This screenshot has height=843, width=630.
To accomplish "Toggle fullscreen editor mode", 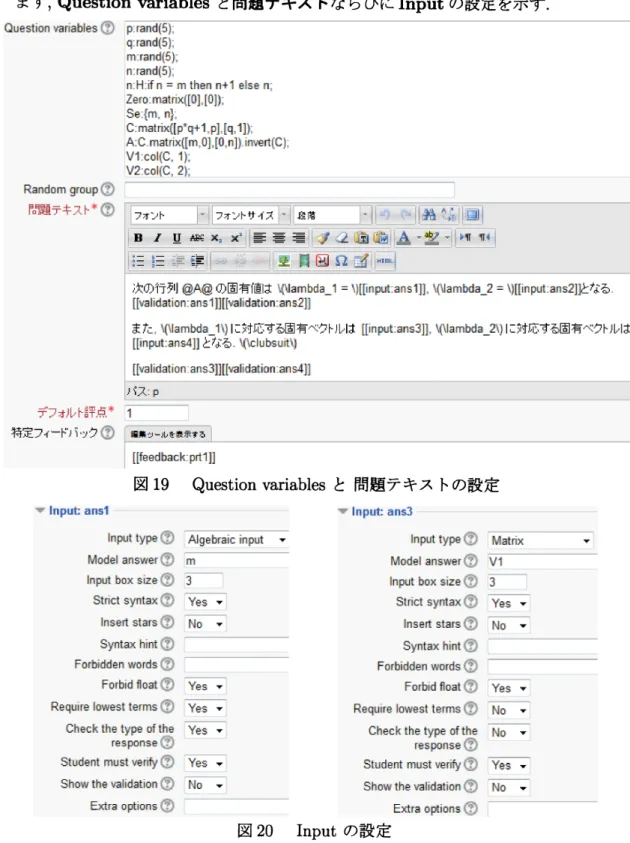I will (472, 215).
